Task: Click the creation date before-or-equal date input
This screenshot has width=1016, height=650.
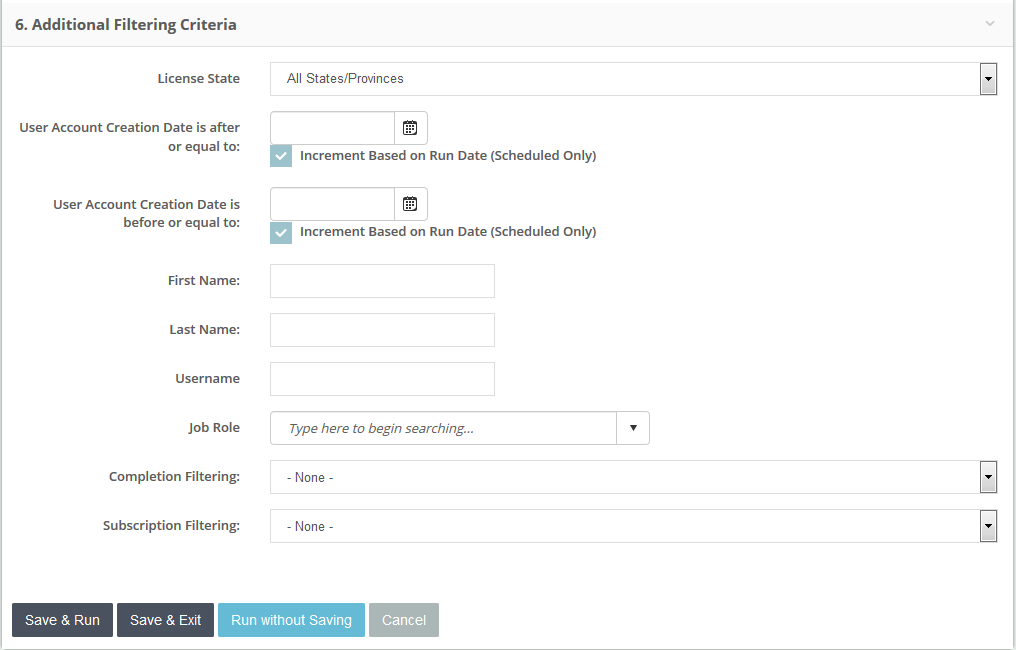Action: click(x=333, y=204)
